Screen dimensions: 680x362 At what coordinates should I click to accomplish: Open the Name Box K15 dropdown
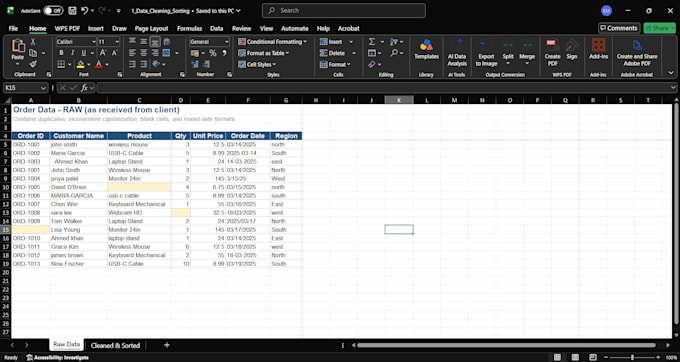click(x=43, y=88)
